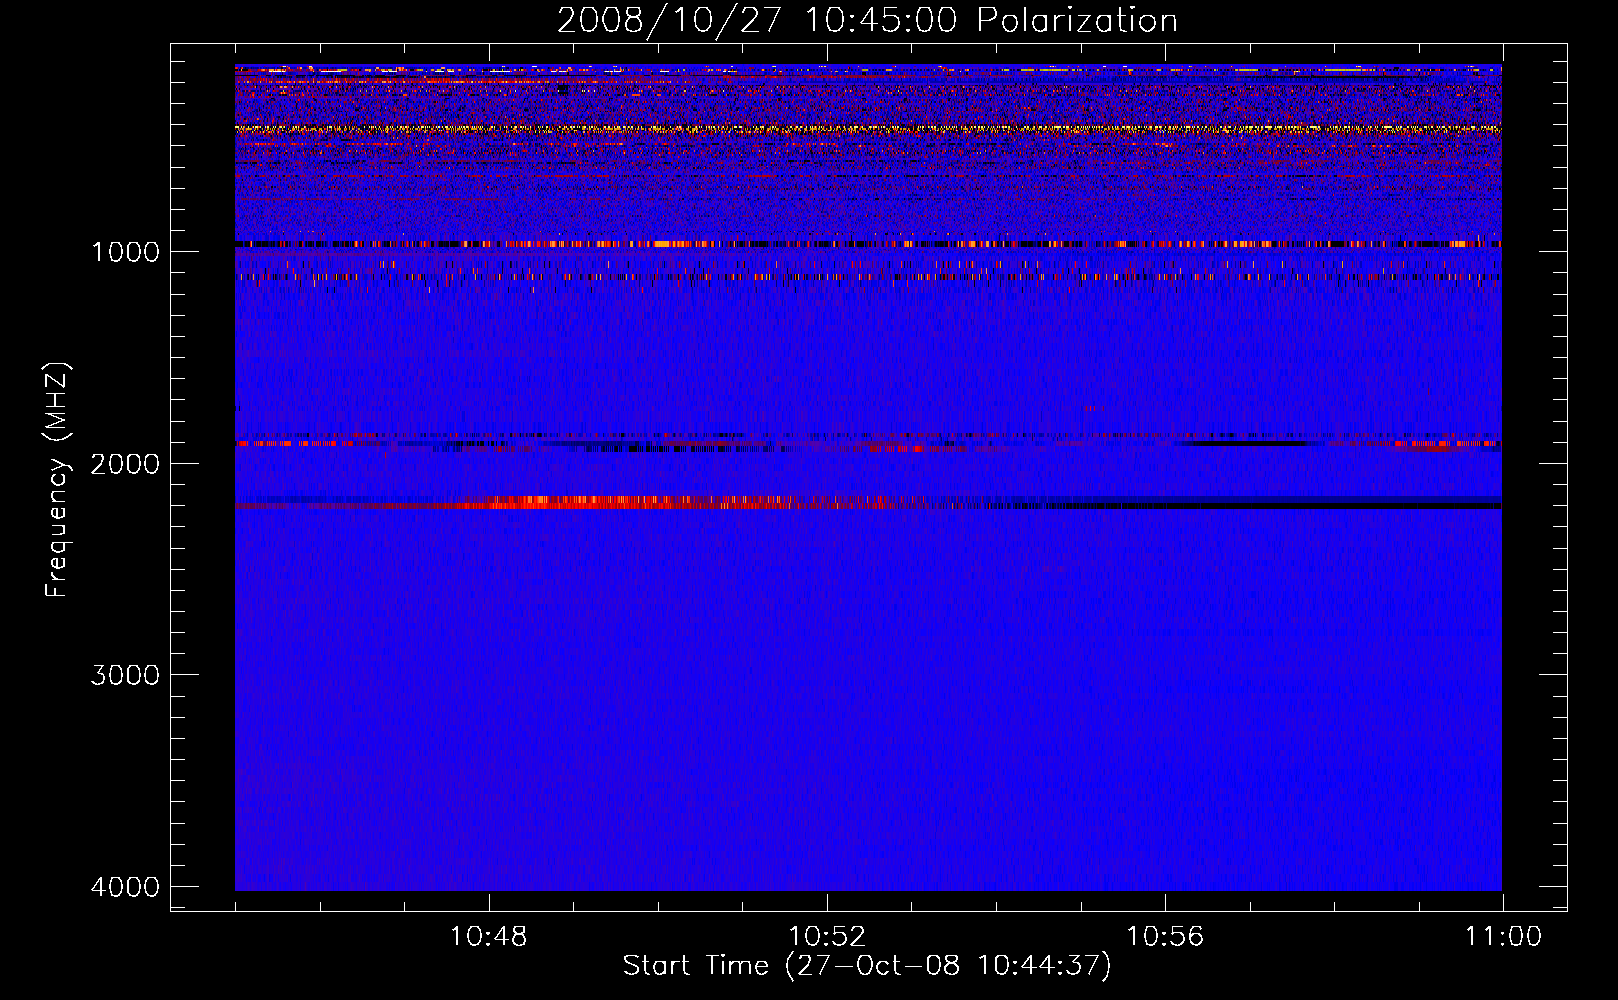
Task: Click the 10:52 time tick label
Action: click(827, 937)
